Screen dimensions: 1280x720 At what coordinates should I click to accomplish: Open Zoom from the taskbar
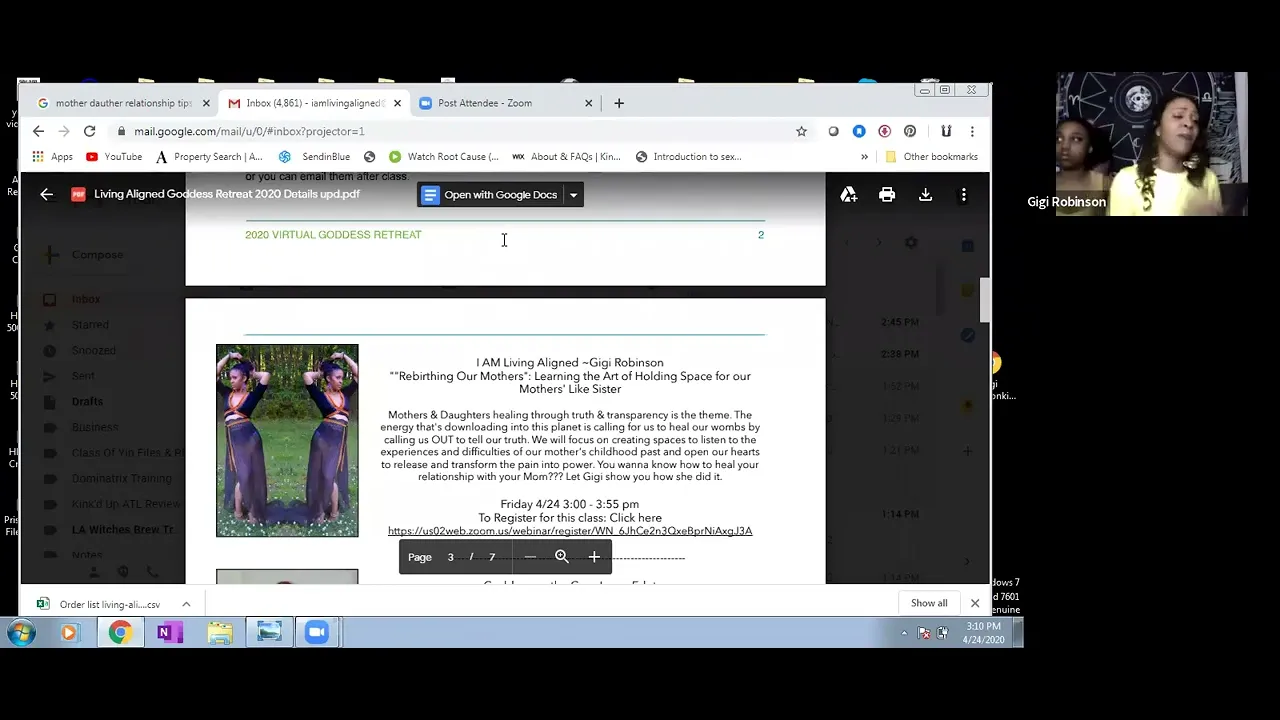click(x=317, y=632)
